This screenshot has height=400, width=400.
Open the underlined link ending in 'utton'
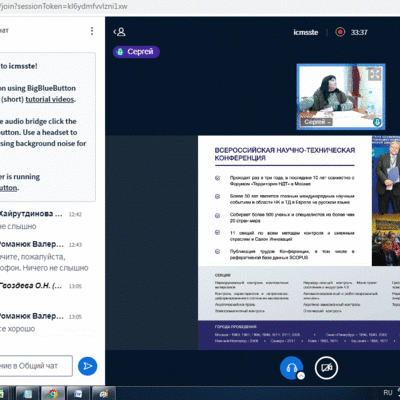click(x=9, y=188)
